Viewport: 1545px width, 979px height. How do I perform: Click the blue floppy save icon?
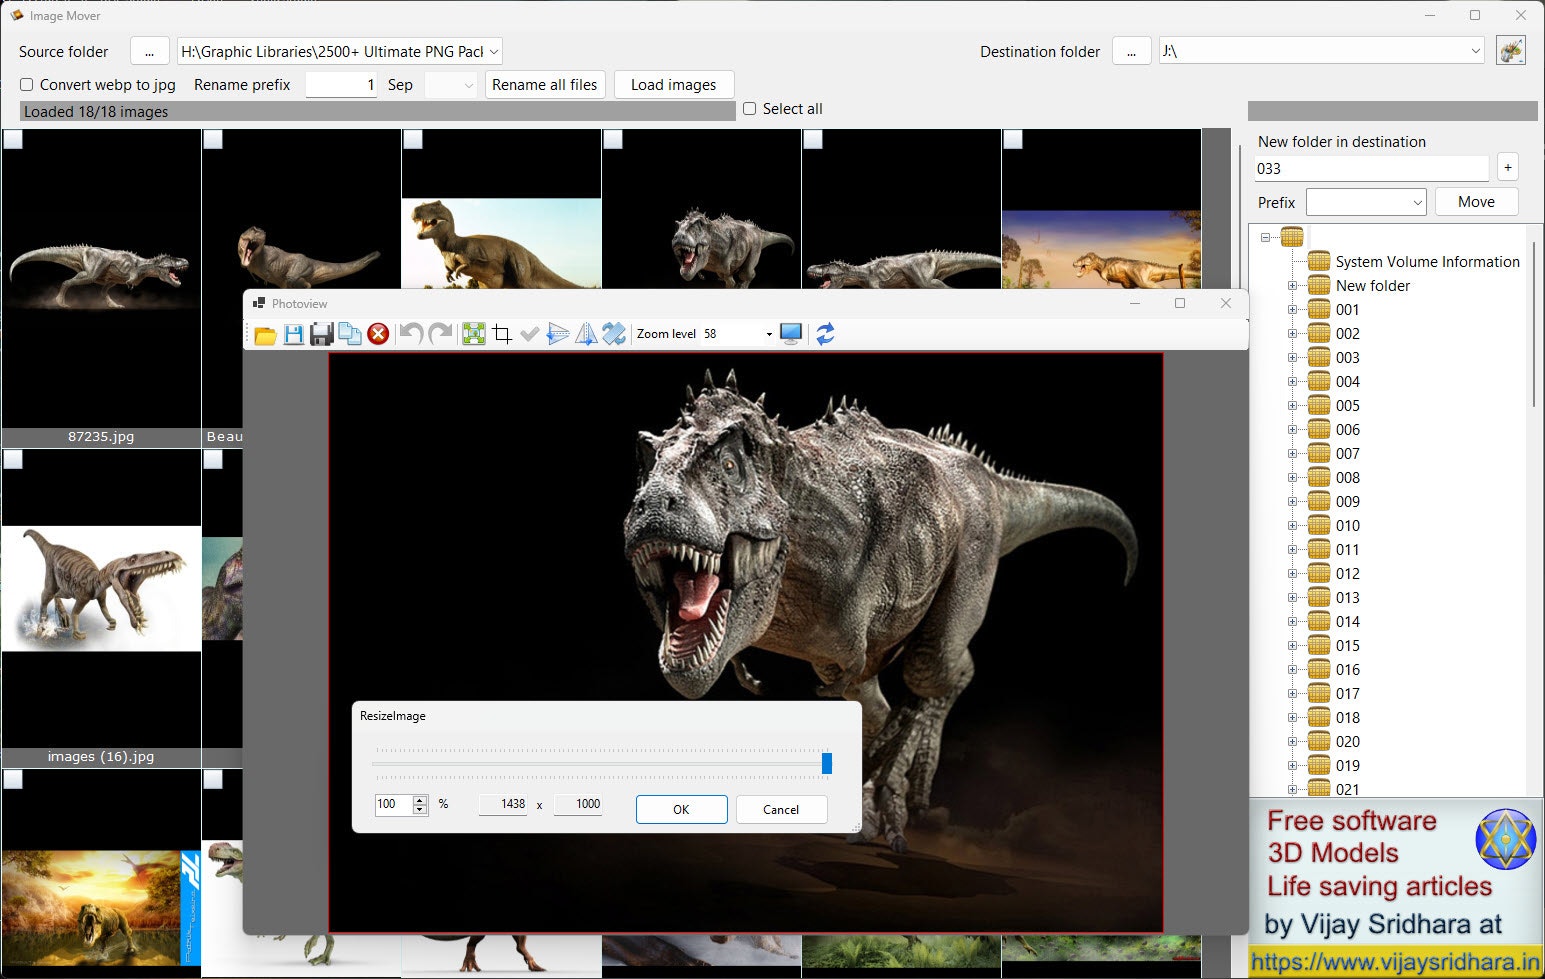coord(293,334)
